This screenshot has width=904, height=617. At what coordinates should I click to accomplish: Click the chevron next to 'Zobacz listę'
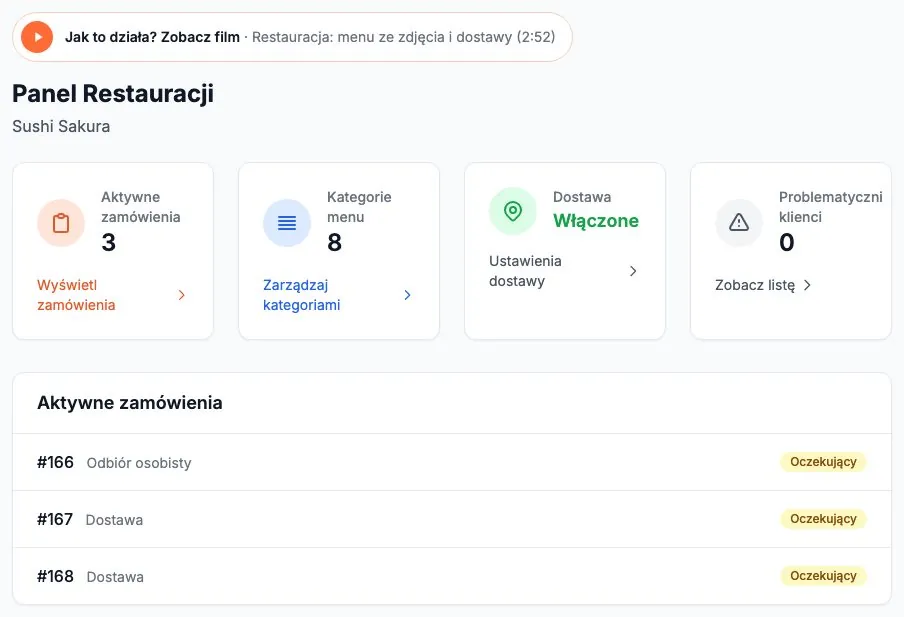pyautogui.click(x=807, y=285)
